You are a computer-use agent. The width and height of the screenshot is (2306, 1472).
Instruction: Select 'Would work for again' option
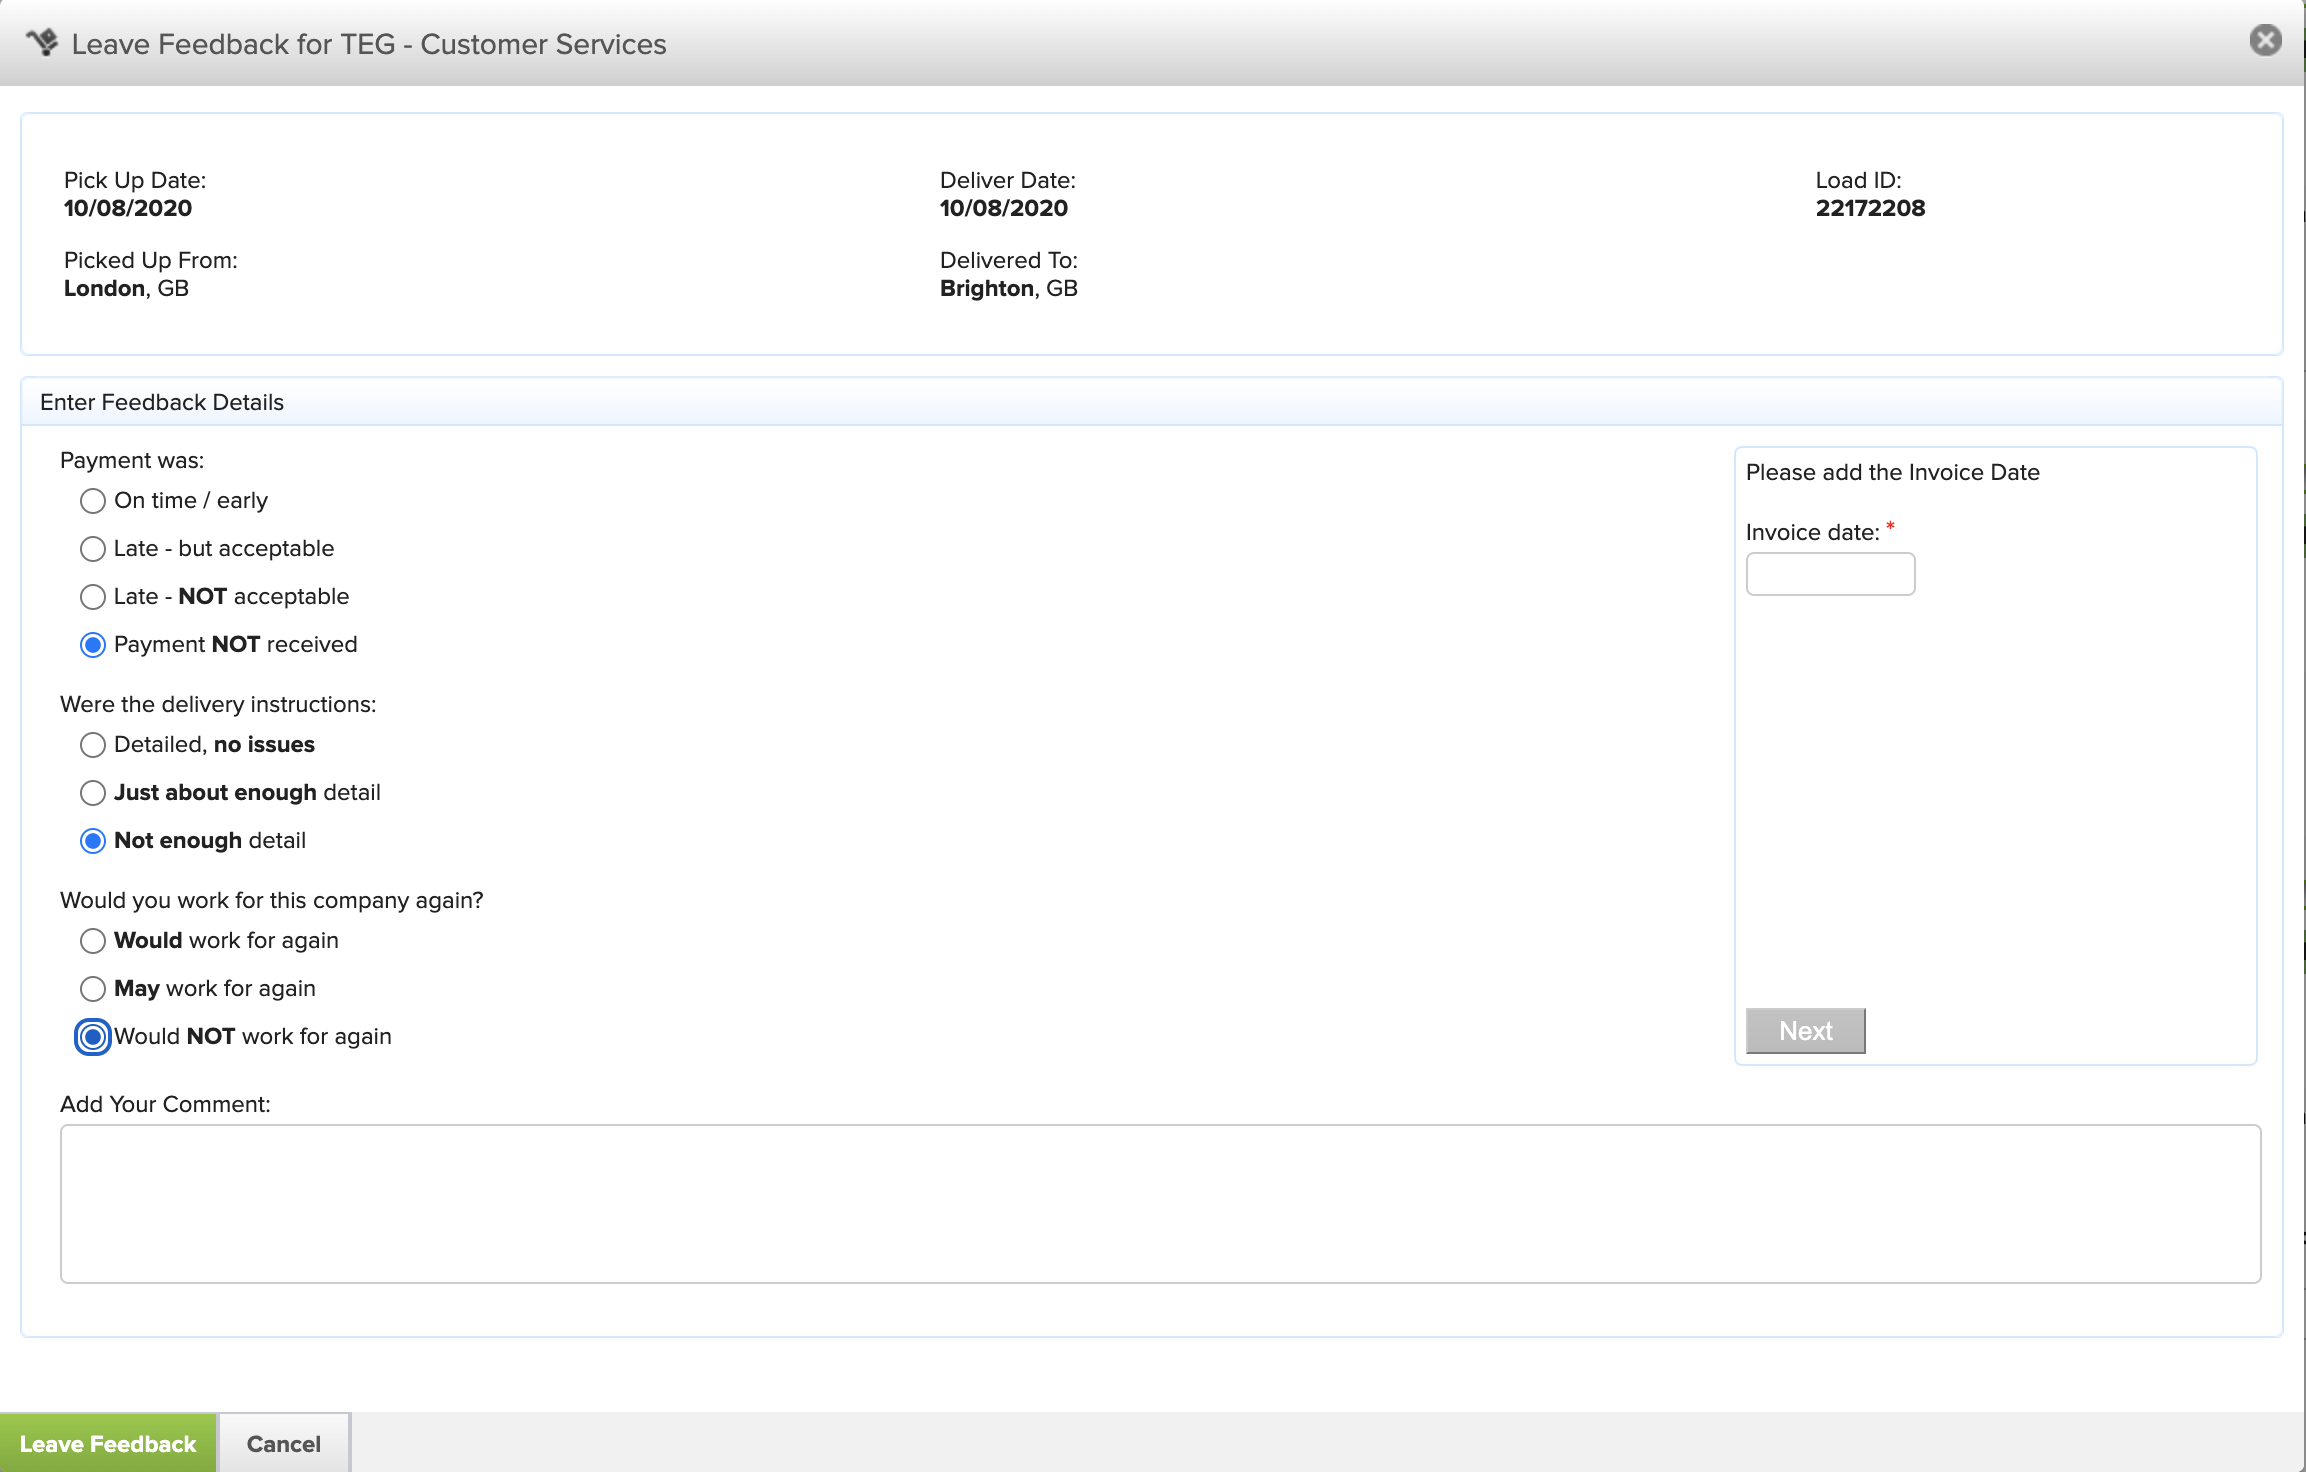tap(93, 941)
